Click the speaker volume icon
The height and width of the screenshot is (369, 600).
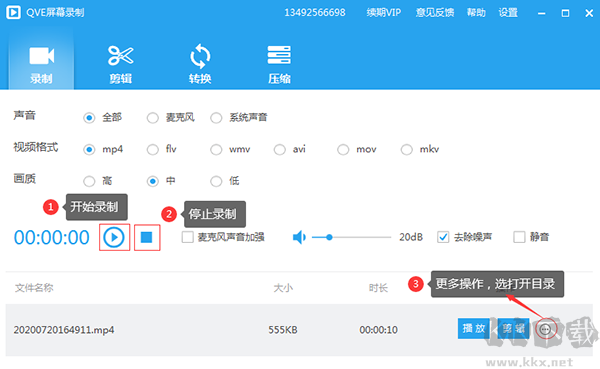coord(299,237)
